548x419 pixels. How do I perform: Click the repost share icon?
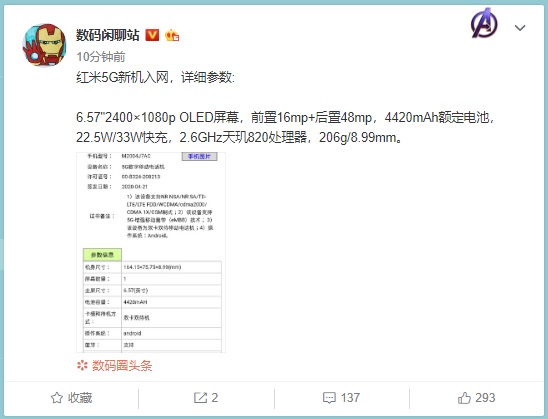pos(200,398)
